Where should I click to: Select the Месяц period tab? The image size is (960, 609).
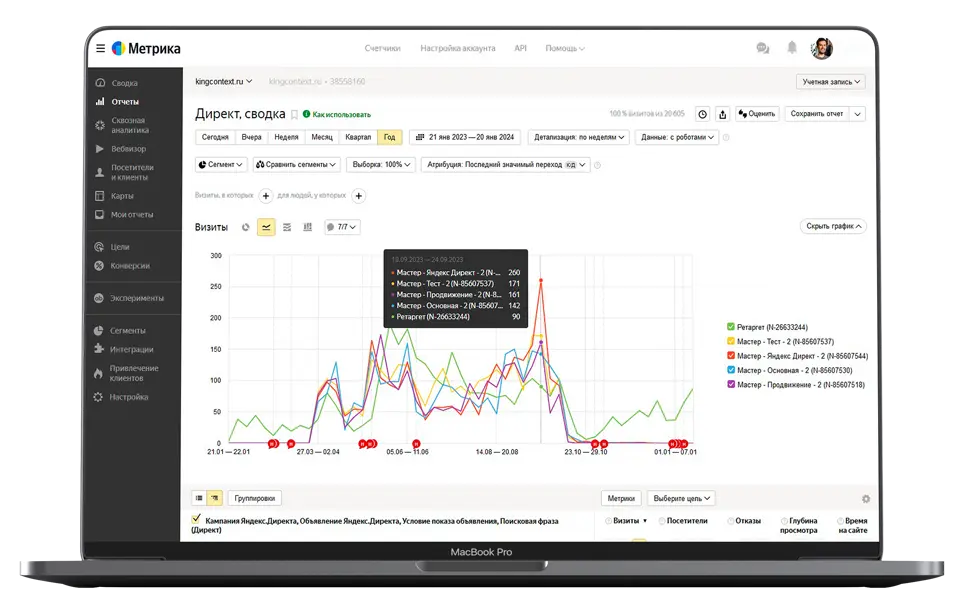(x=322, y=137)
